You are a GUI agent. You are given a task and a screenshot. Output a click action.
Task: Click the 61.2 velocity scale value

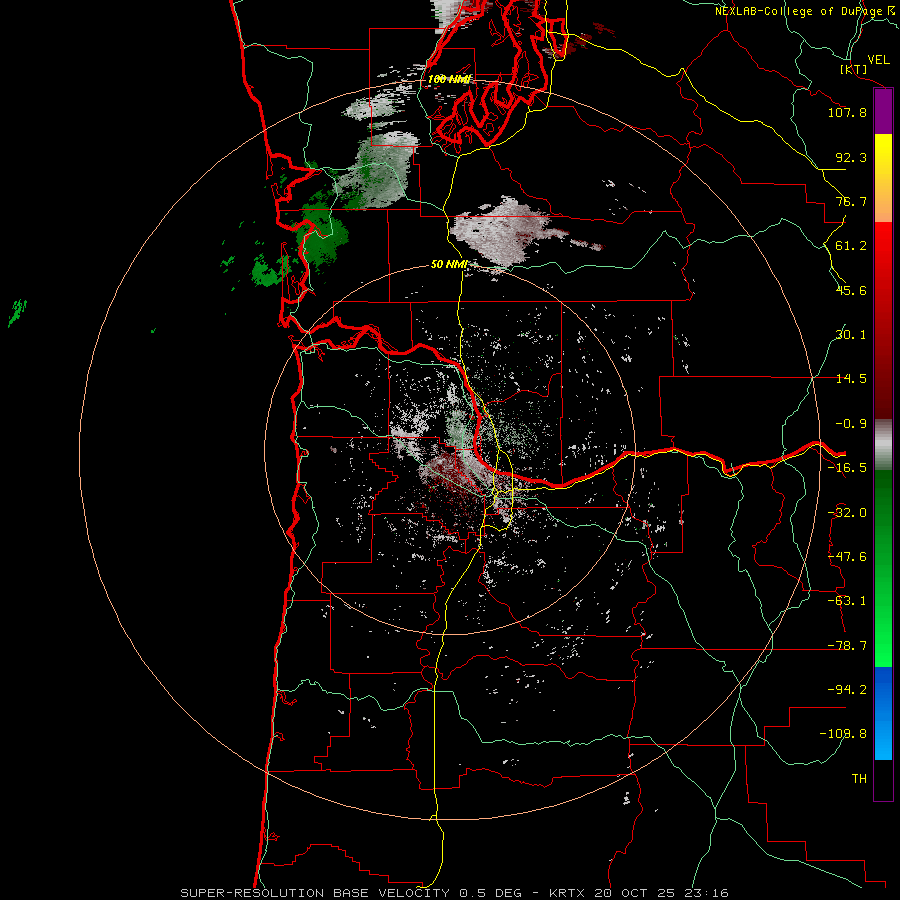pos(851,246)
